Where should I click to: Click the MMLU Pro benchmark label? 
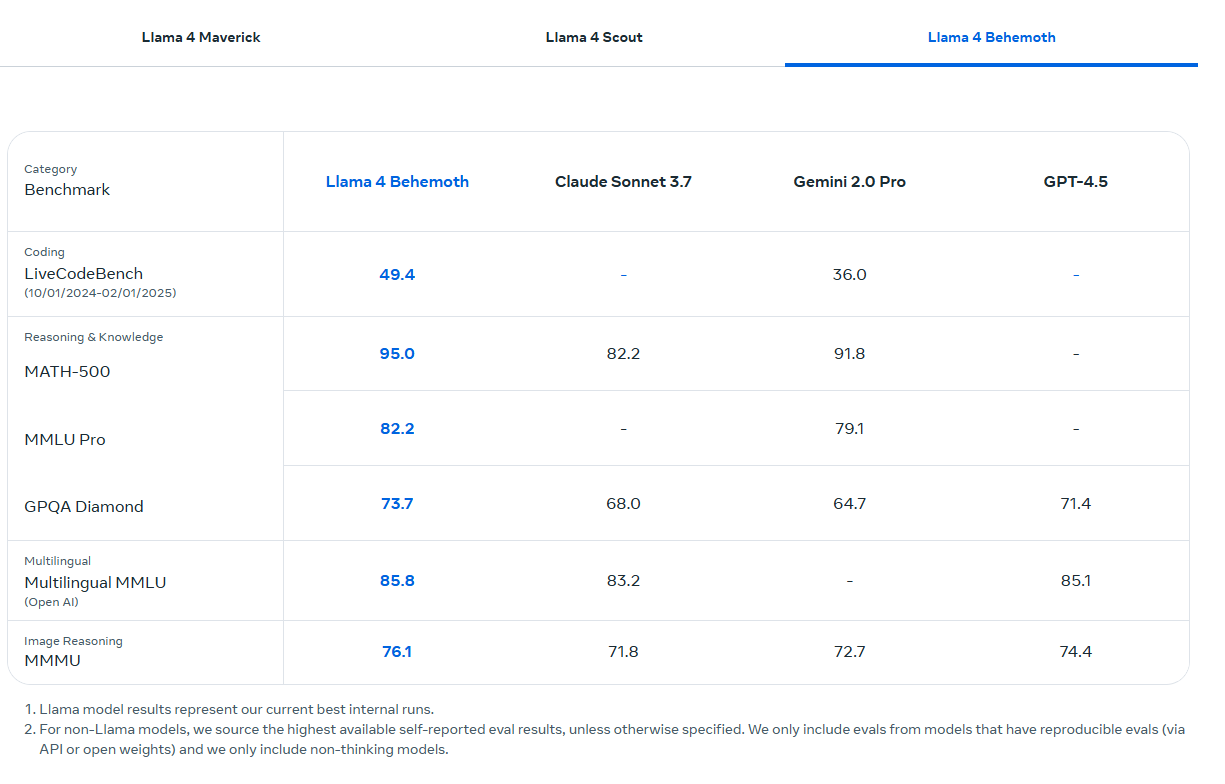coord(65,440)
